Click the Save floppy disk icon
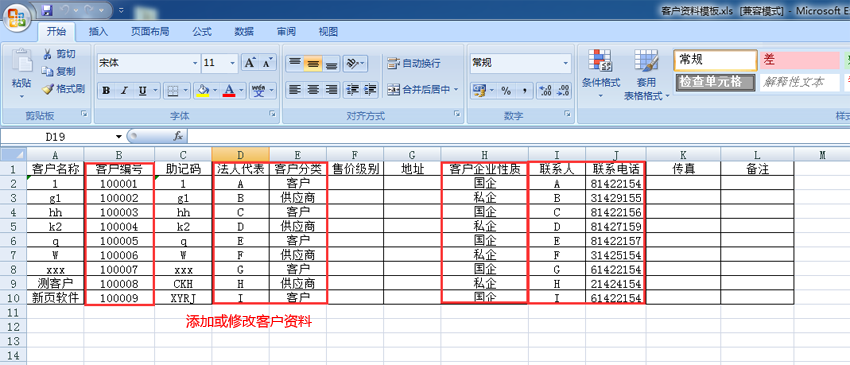Image resolution: width=850 pixels, height=365 pixels. pos(47,10)
